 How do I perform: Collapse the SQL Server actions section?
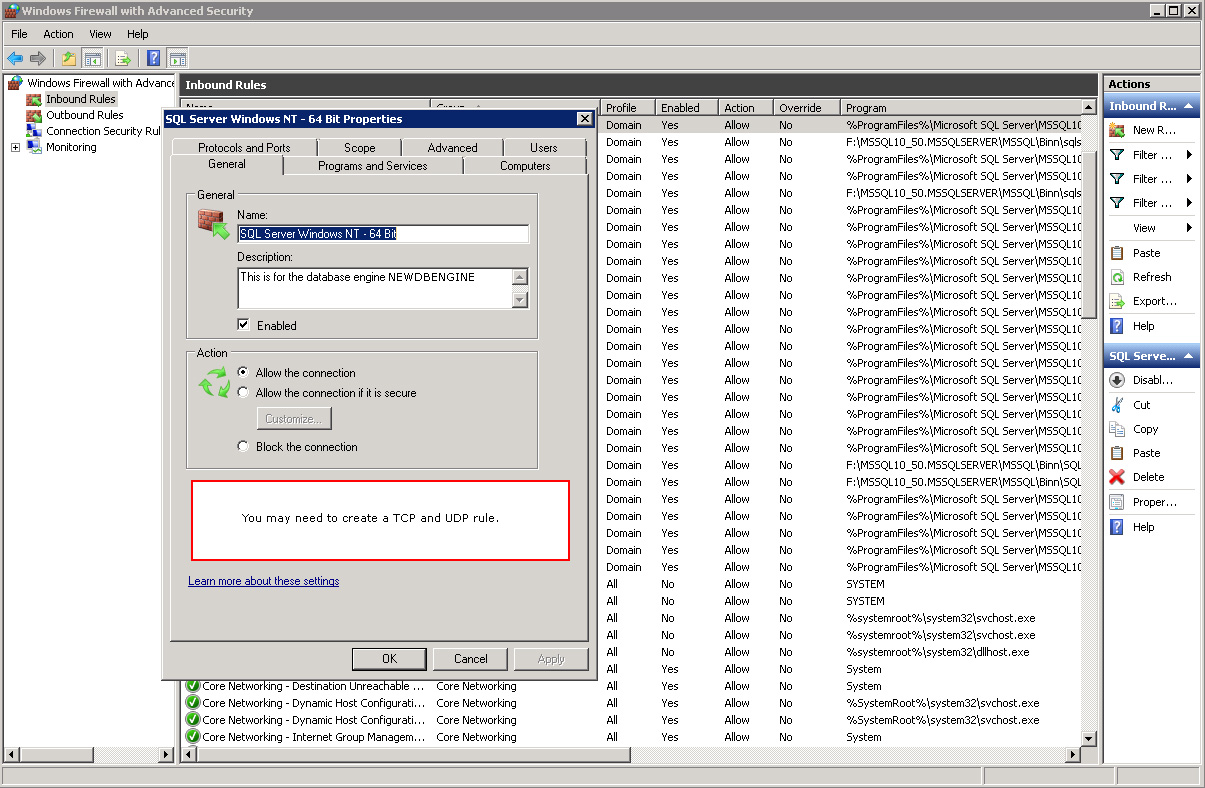(1189, 356)
